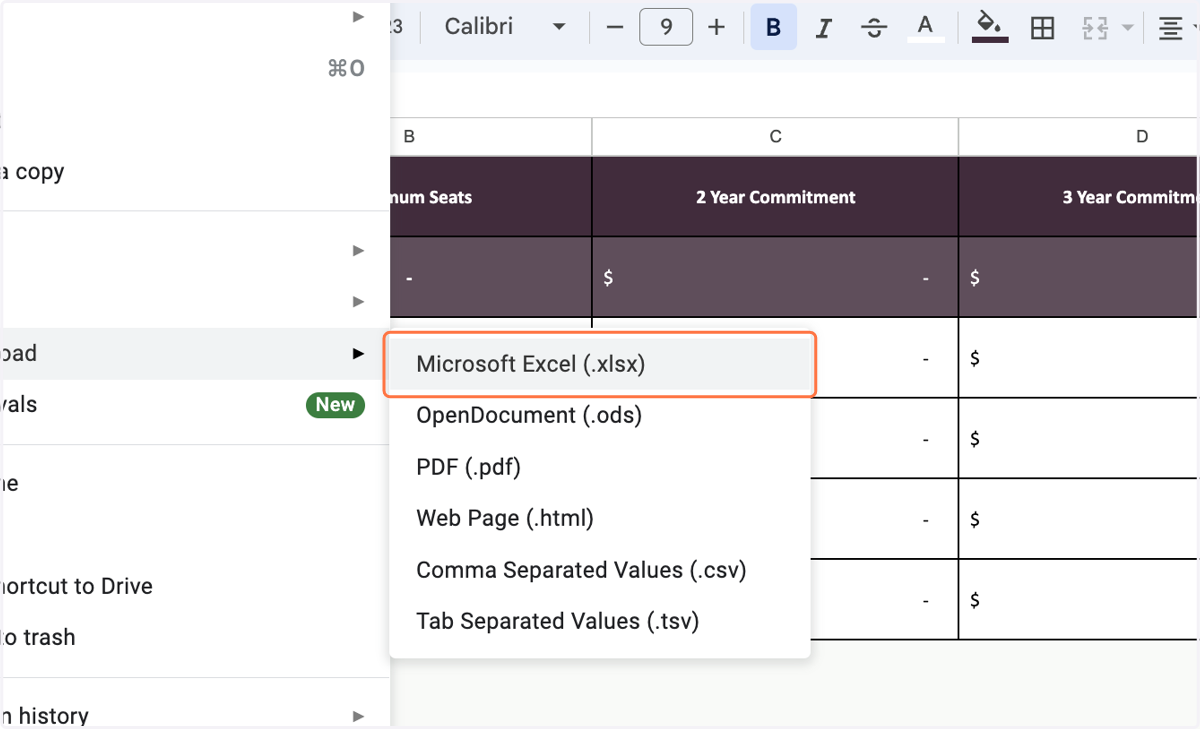Screen dimensions: 1200x729
Task: Open the fill color picker
Action: tap(990, 28)
